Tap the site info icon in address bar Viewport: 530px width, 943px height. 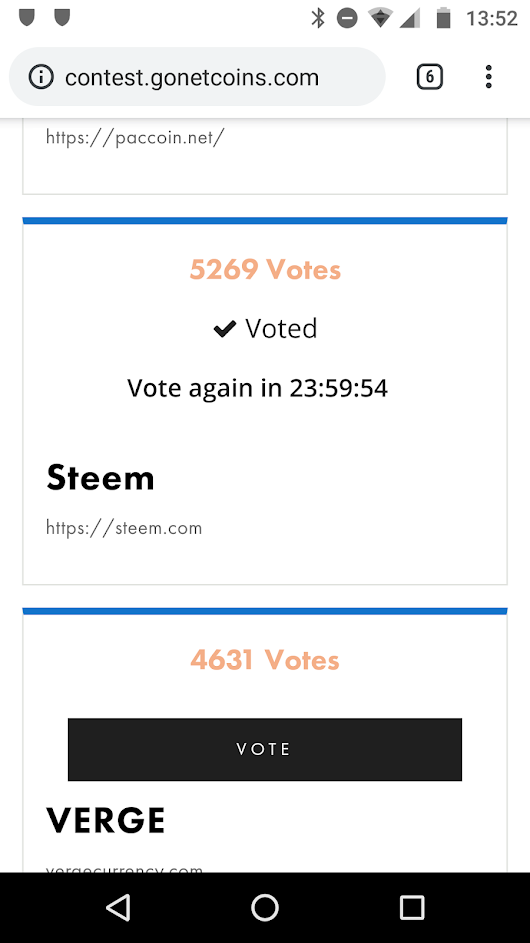pyautogui.click(x=42, y=77)
